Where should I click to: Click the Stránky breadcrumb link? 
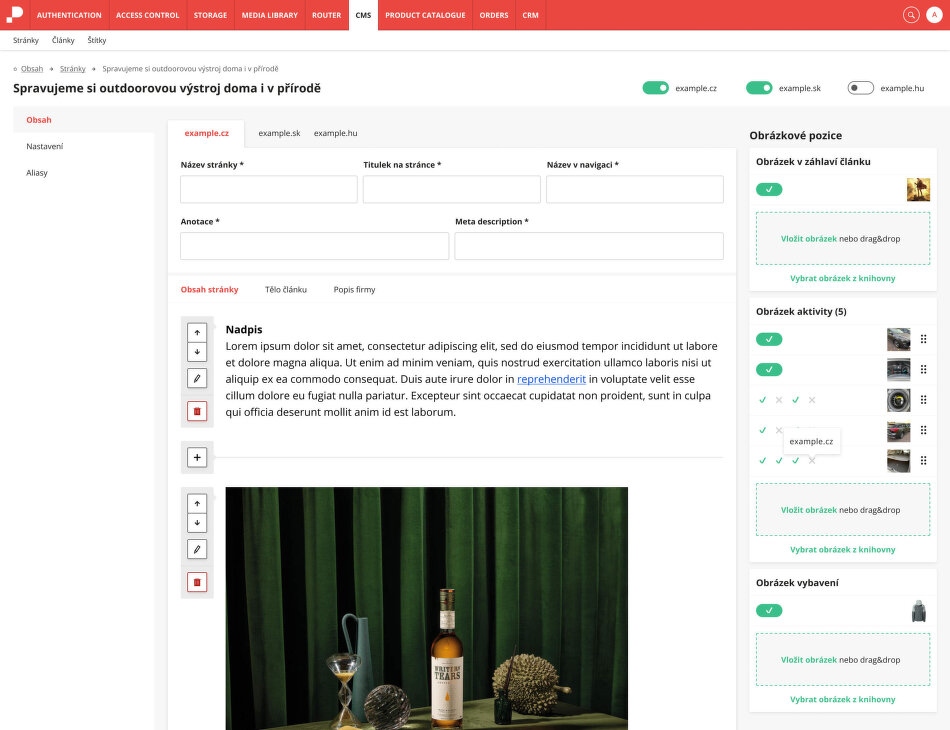click(73, 69)
